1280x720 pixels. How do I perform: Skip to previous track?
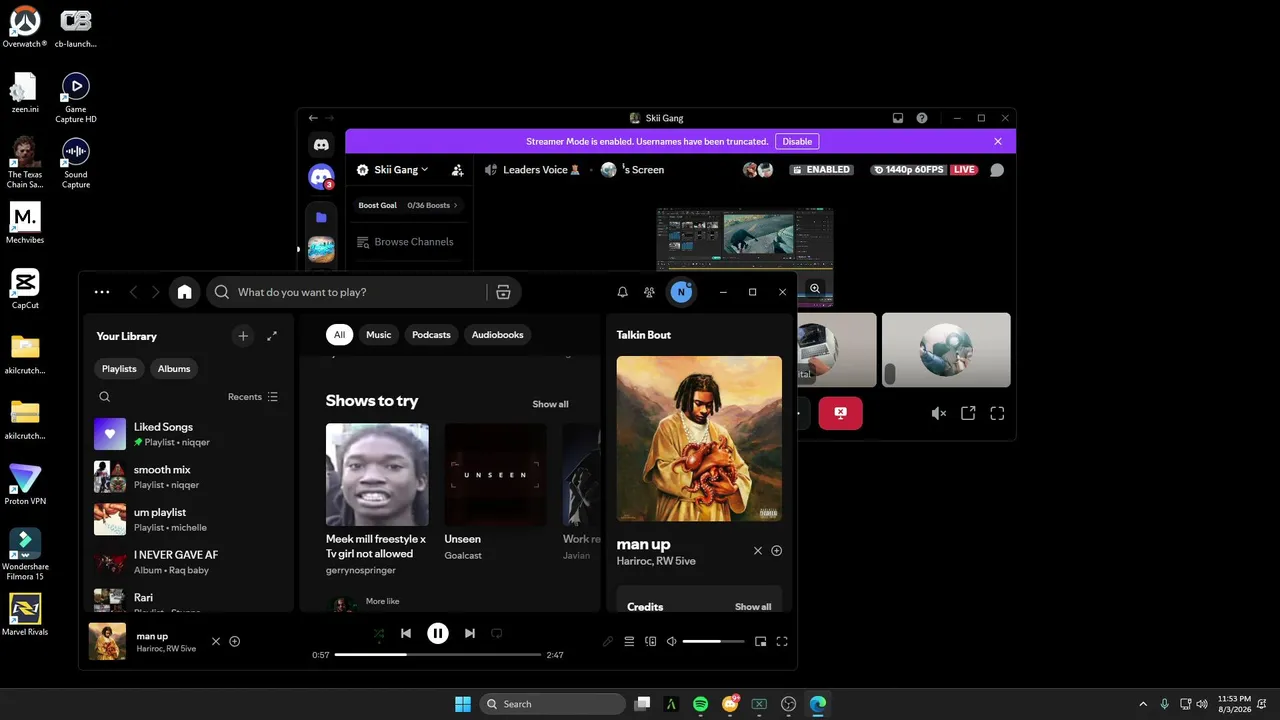(x=406, y=633)
